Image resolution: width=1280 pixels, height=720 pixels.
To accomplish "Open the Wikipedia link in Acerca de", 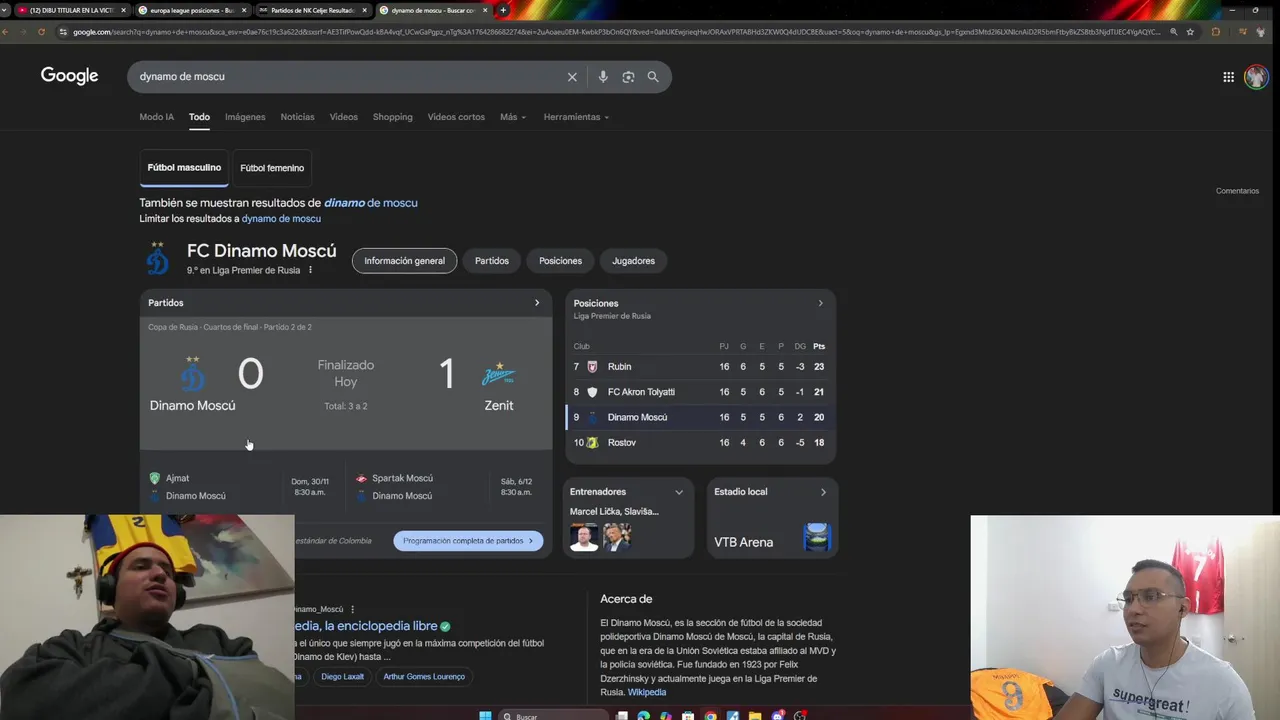I will pos(646,692).
